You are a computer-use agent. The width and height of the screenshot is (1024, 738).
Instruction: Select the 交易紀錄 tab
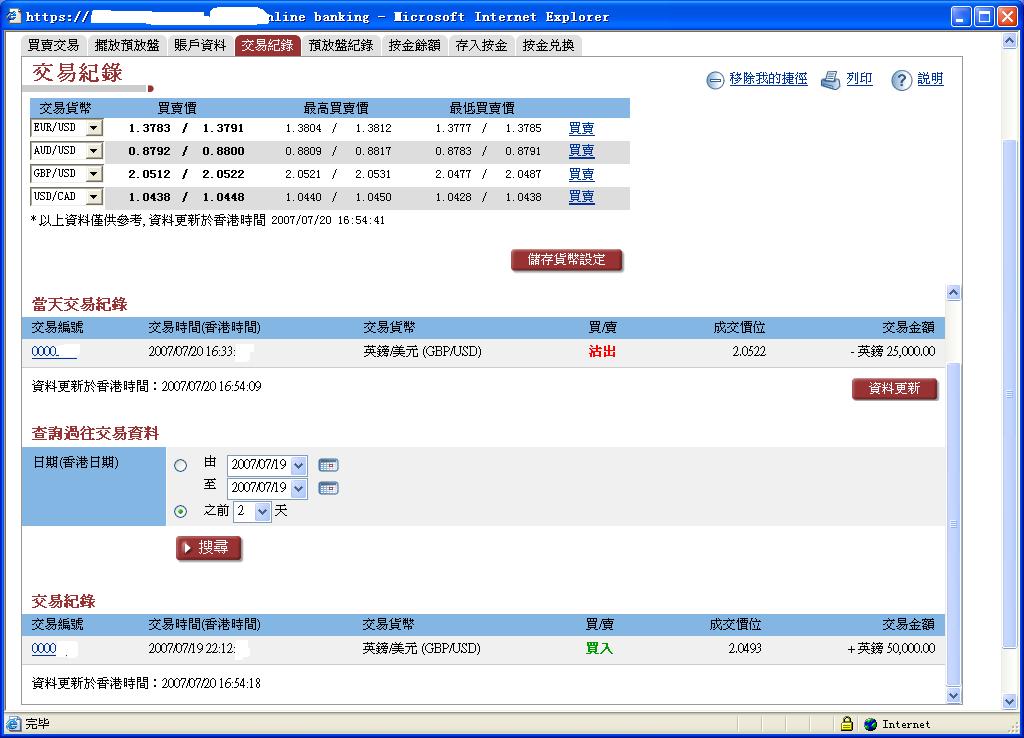pyautogui.click(x=267, y=45)
